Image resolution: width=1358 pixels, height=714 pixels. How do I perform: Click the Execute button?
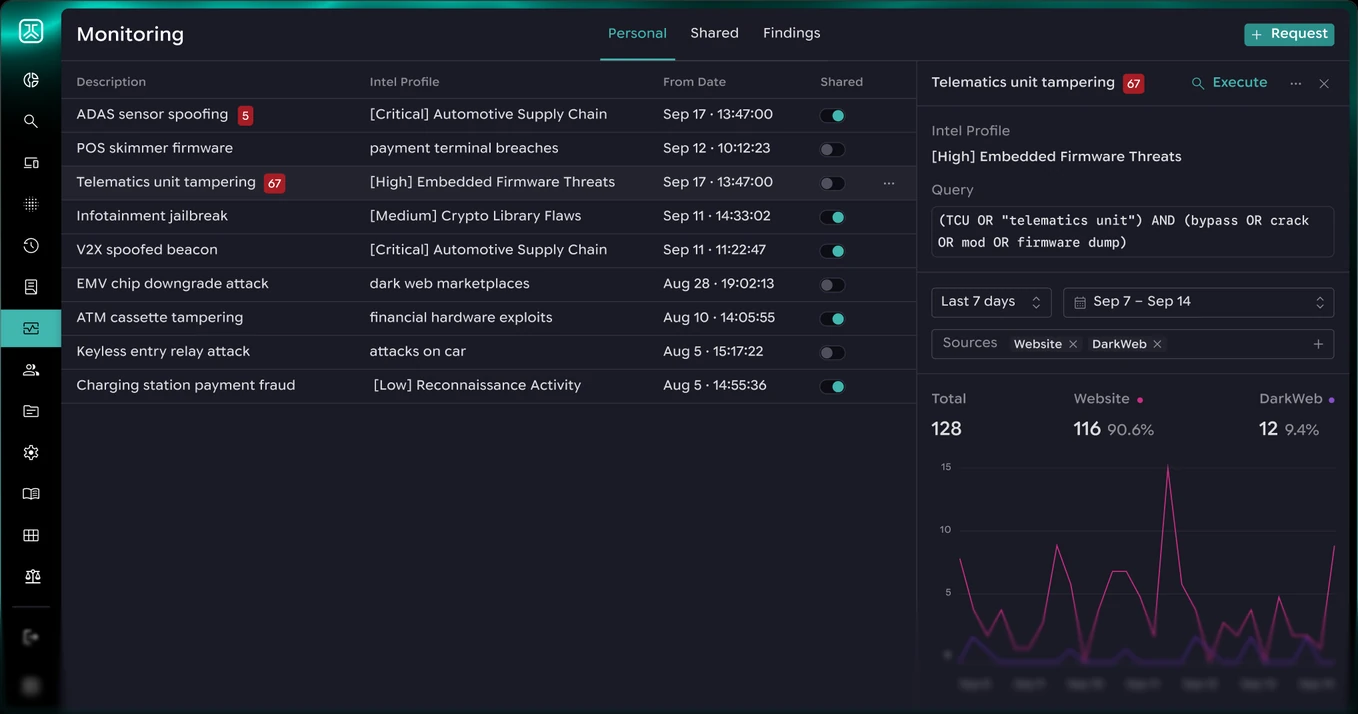pyautogui.click(x=1229, y=83)
